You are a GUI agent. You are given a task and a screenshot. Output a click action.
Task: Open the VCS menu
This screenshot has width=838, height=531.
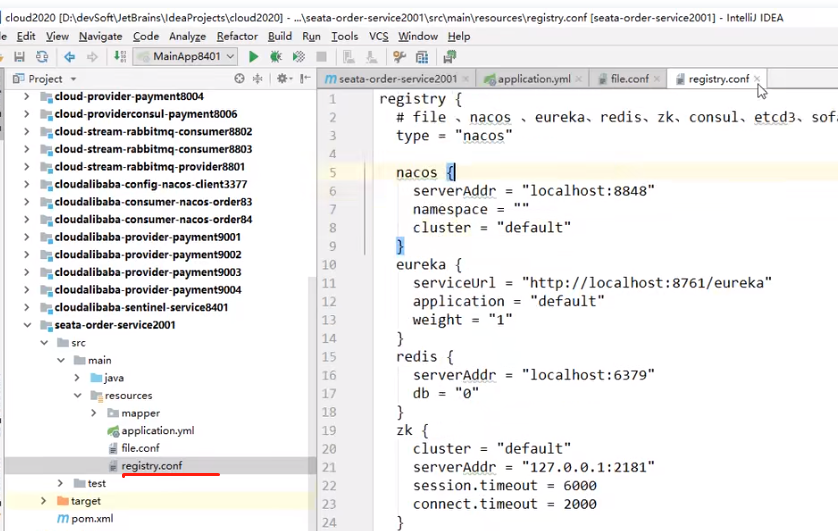click(x=378, y=36)
